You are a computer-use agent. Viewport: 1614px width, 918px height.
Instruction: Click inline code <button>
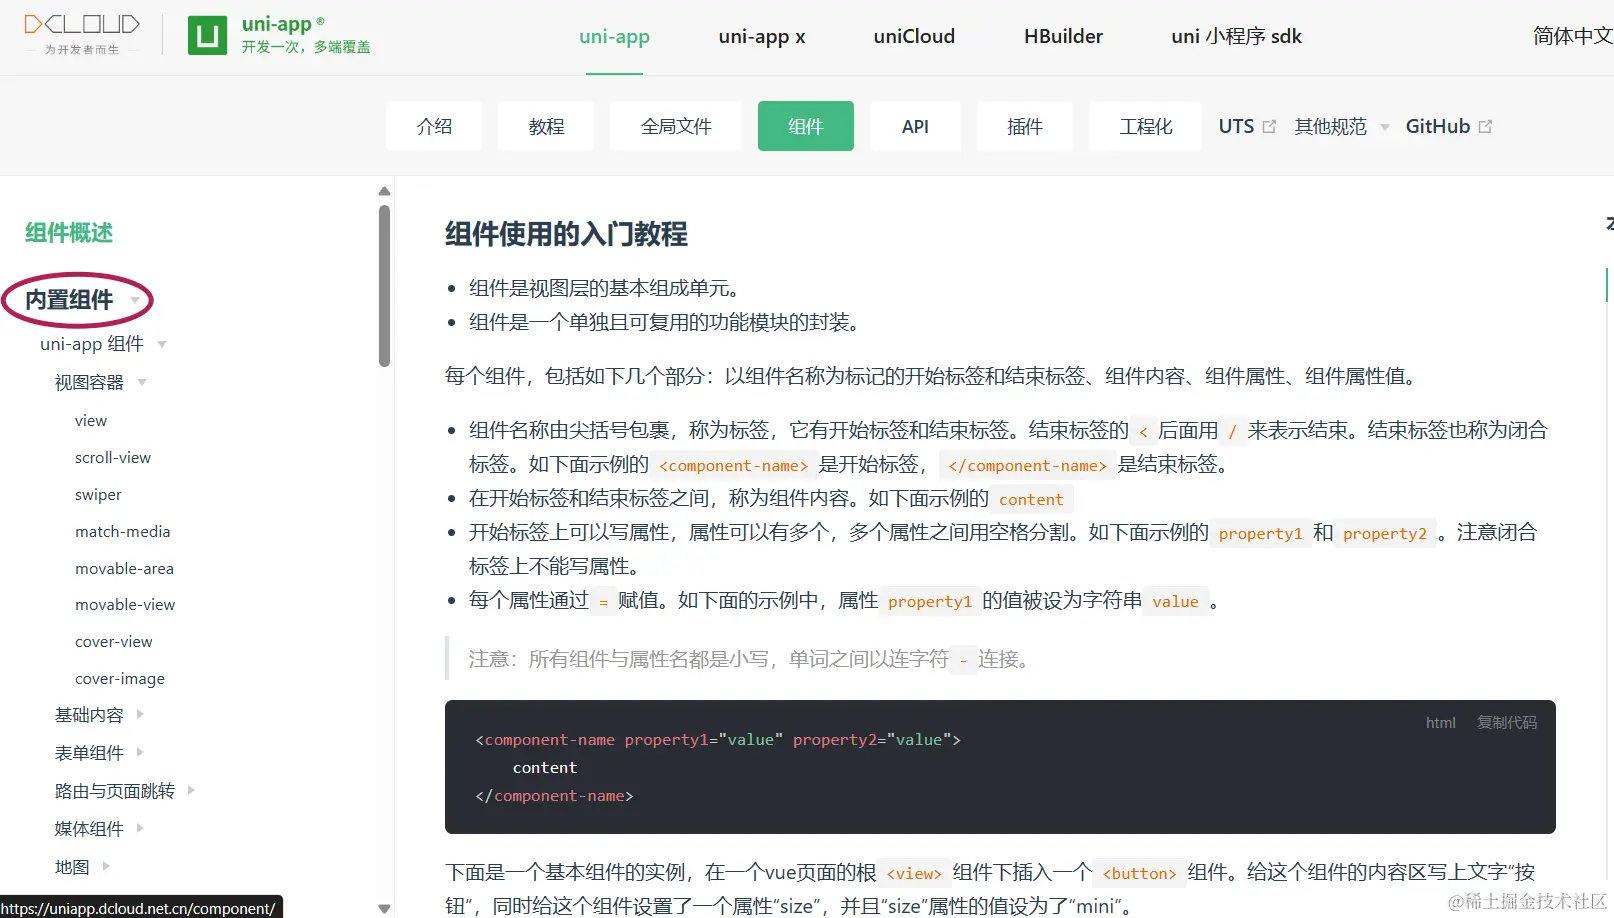pyautogui.click(x=1139, y=873)
